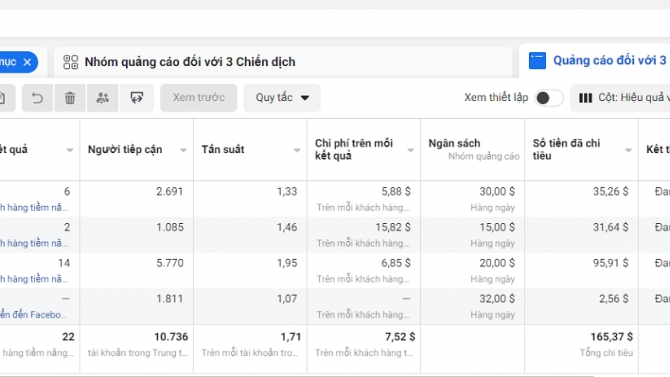670x377 pixels.
Task: Select the reach value 1.811
Action: tap(170, 298)
